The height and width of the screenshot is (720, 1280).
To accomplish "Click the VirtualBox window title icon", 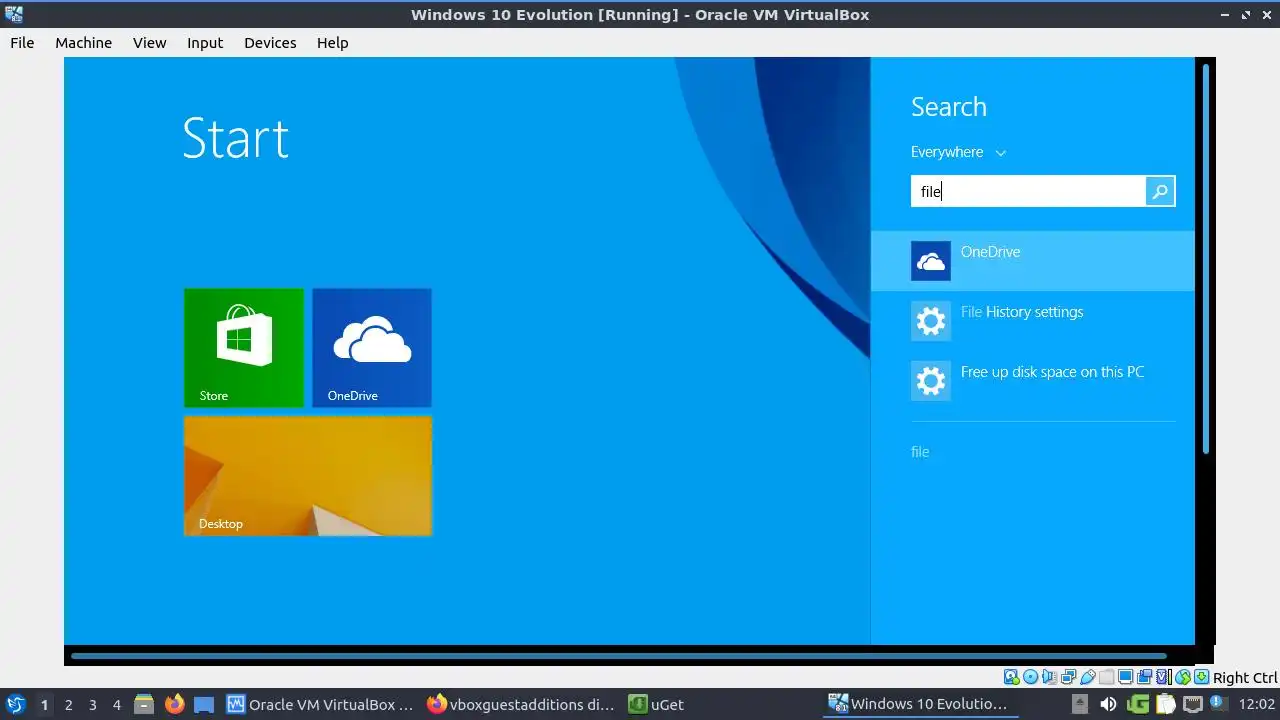I will click(x=13, y=14).
